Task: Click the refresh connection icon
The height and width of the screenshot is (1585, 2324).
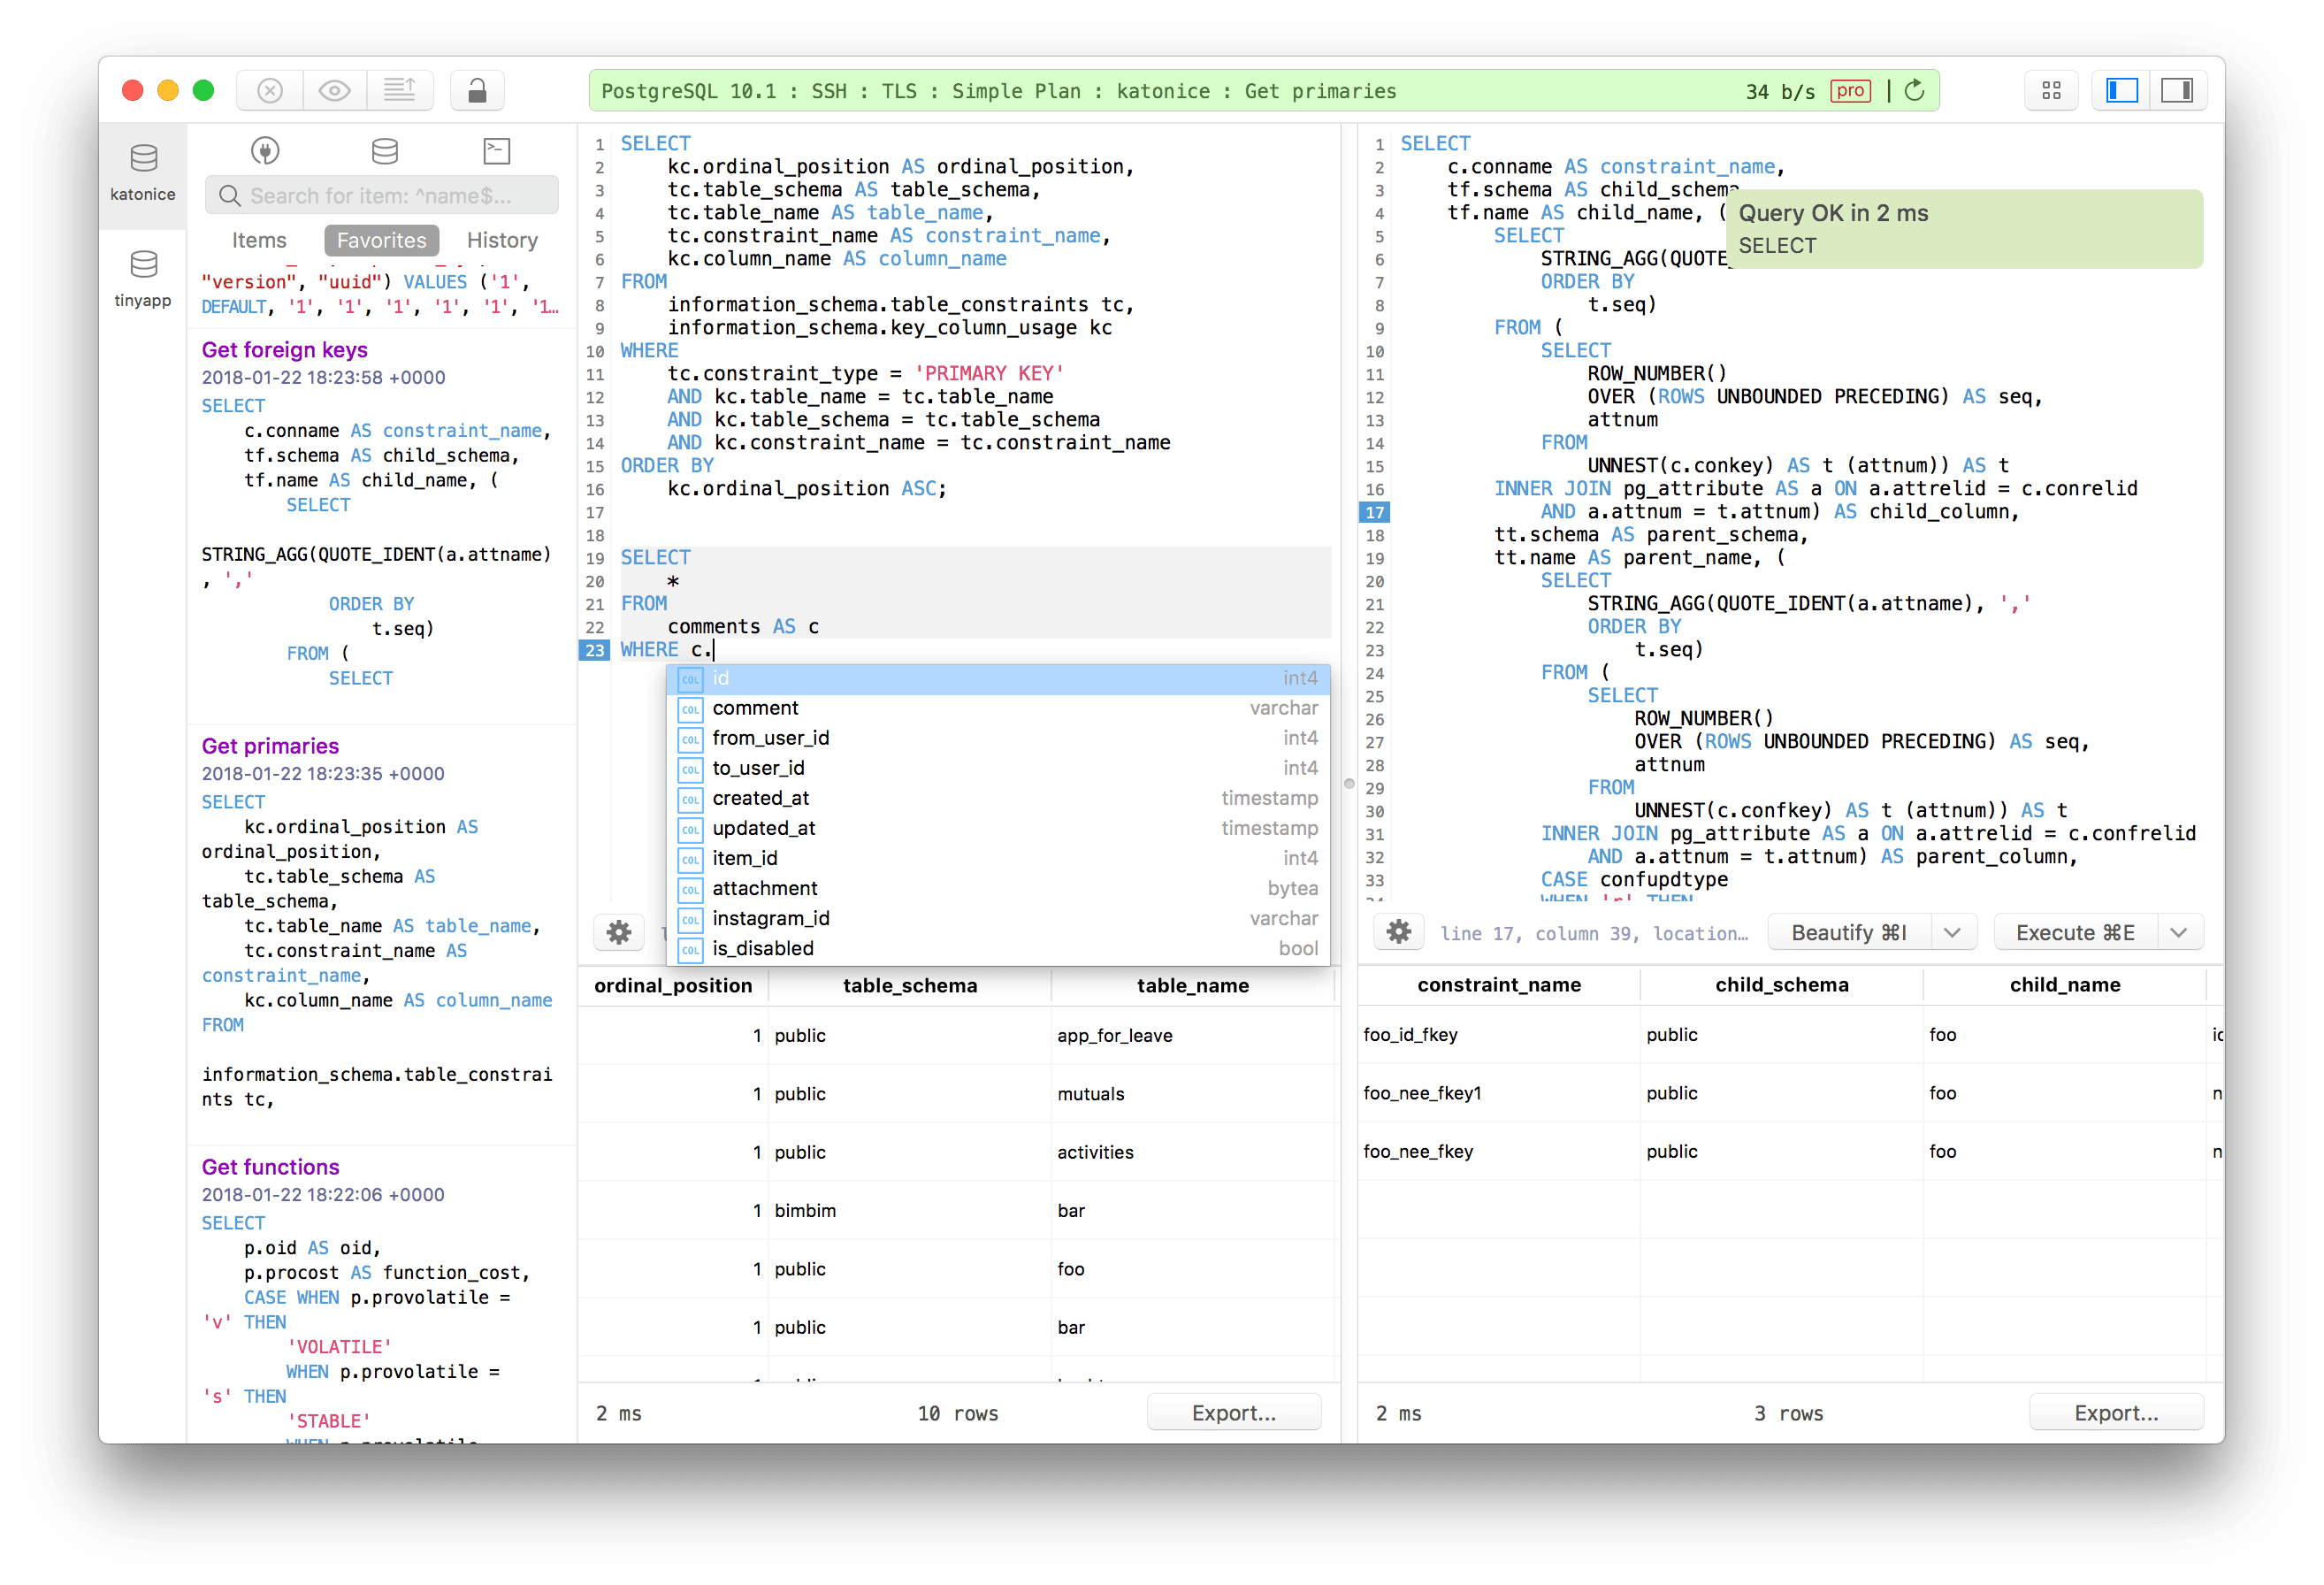Action: point(1914,91)
